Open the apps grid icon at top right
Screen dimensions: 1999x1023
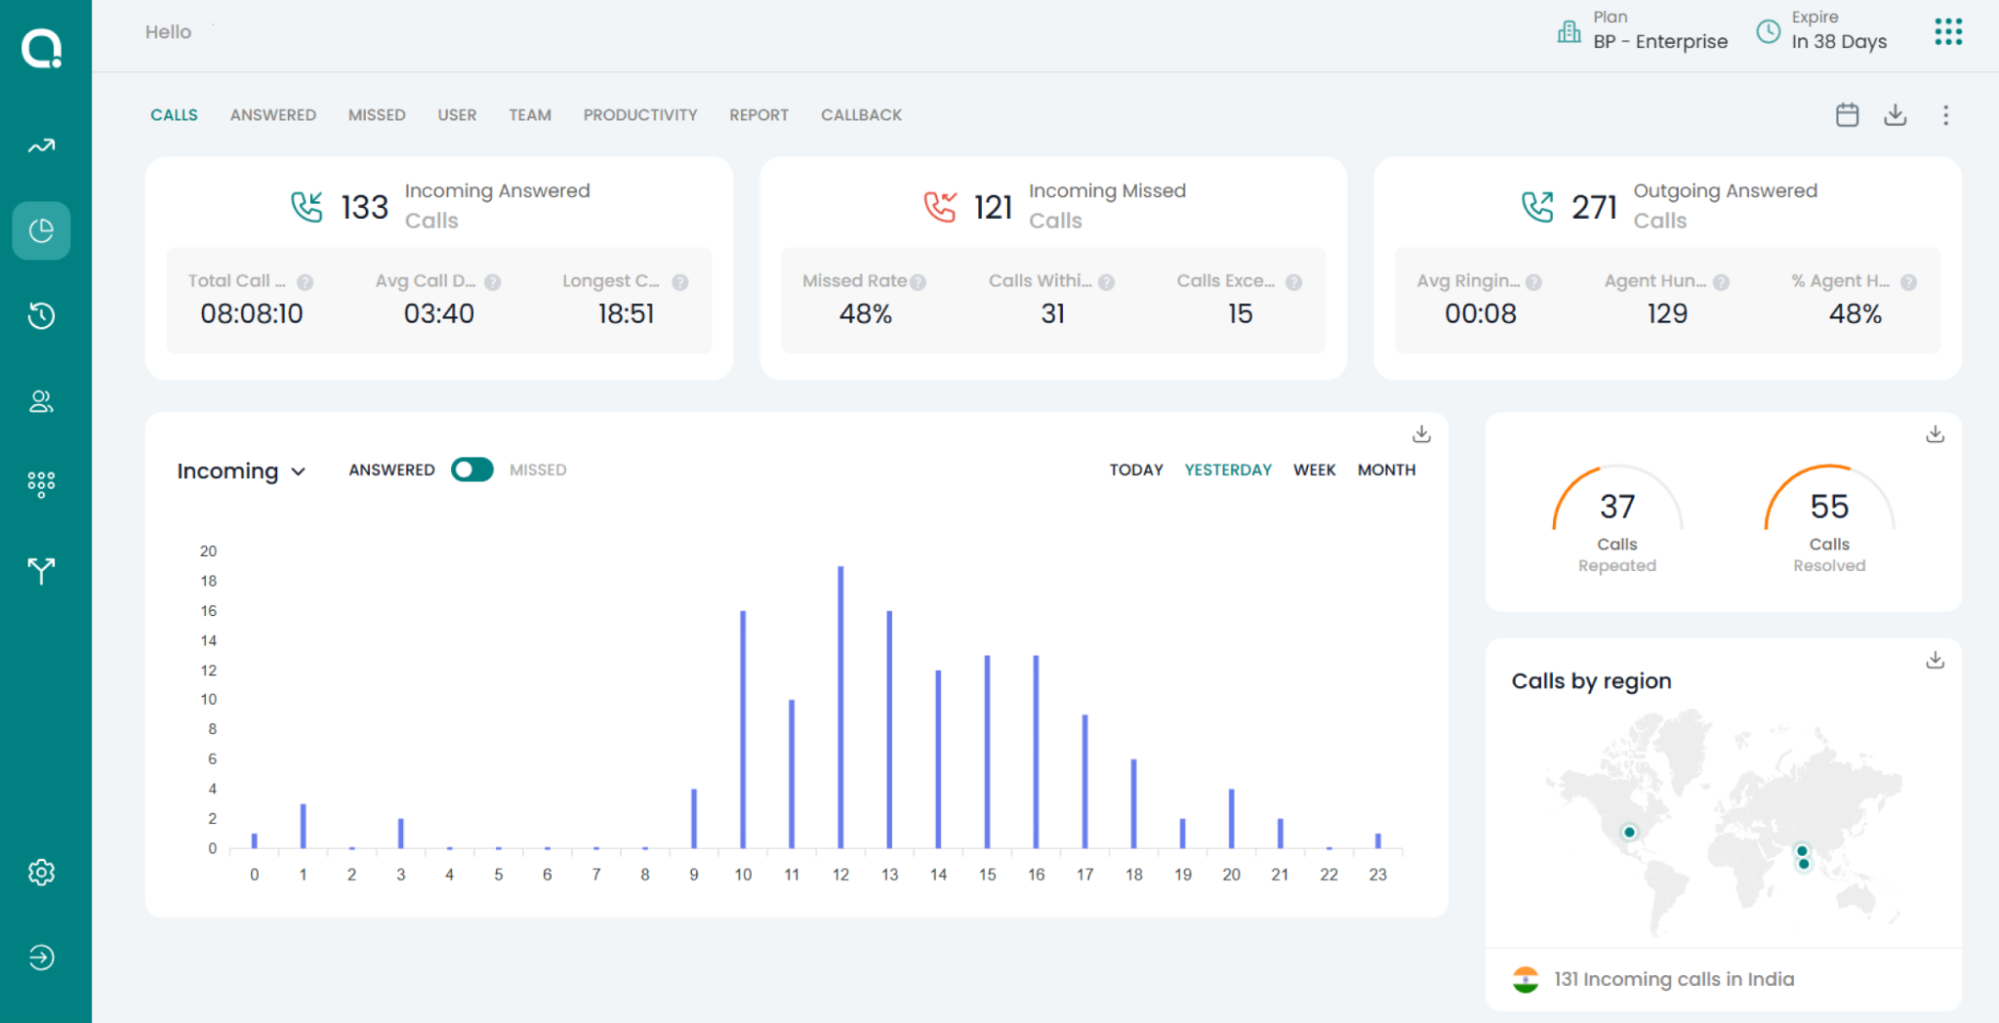pos(1948,32)
